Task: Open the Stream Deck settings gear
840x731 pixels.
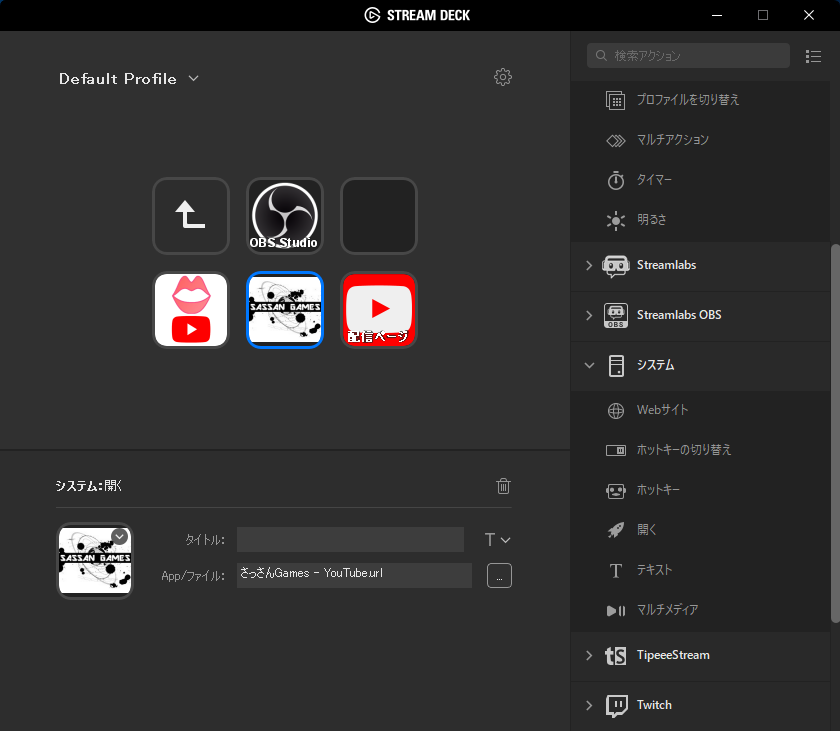Action: coord(503,77)
